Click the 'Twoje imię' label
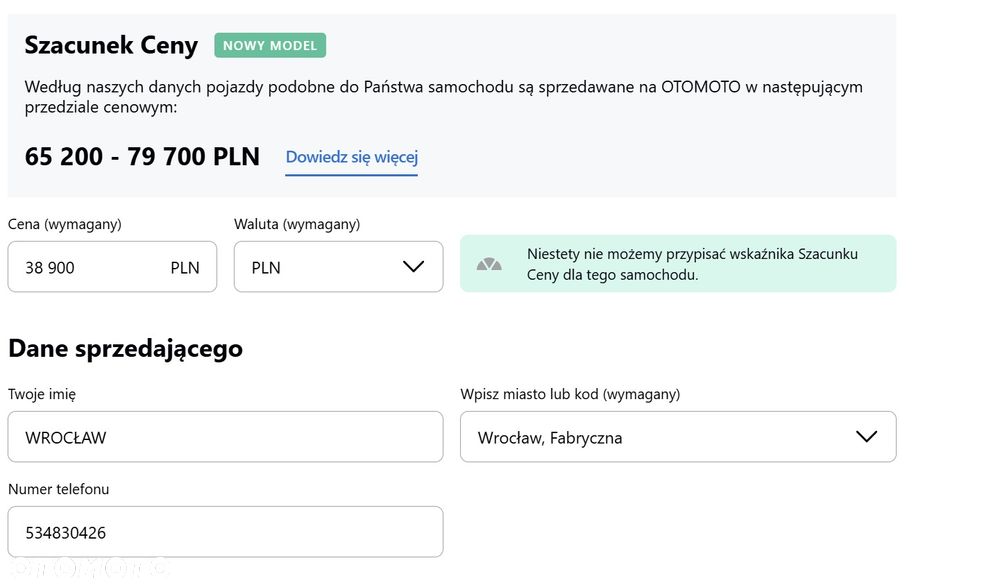Image resolution: width=1000 pixels, height=588 pixels. pos(41,394)
